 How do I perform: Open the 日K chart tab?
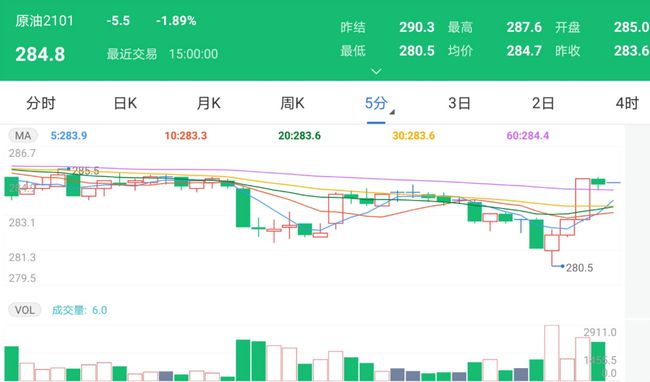[x=125, y=103]
